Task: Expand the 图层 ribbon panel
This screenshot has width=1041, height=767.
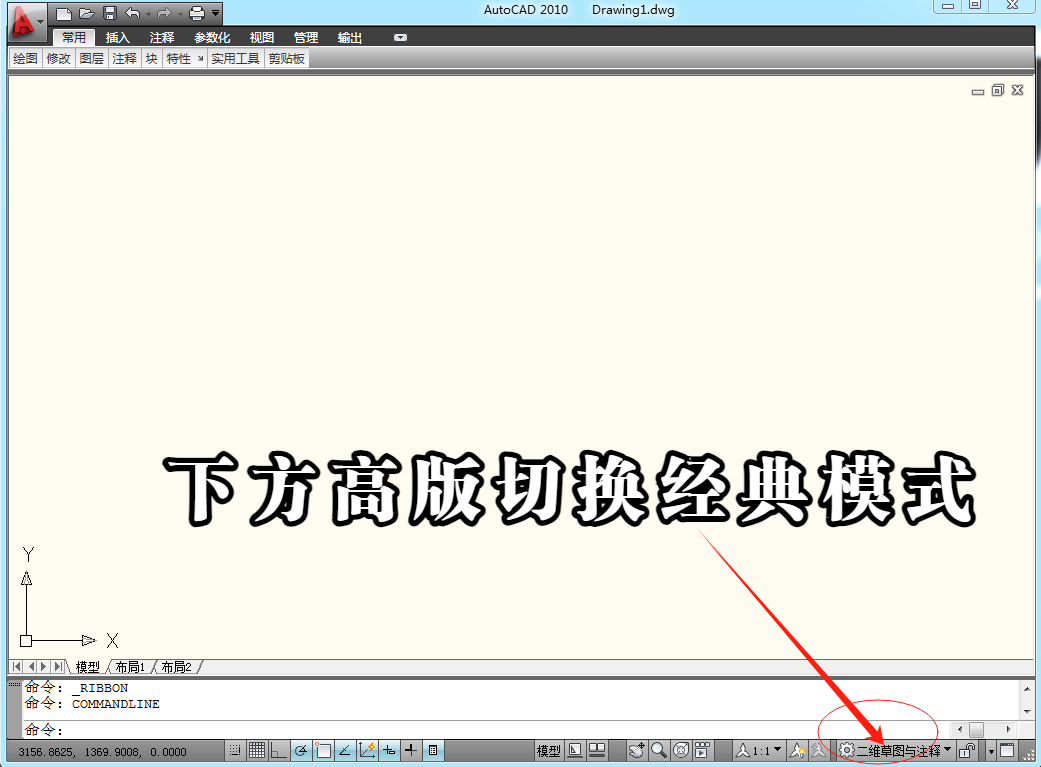Action: (92, 58)
